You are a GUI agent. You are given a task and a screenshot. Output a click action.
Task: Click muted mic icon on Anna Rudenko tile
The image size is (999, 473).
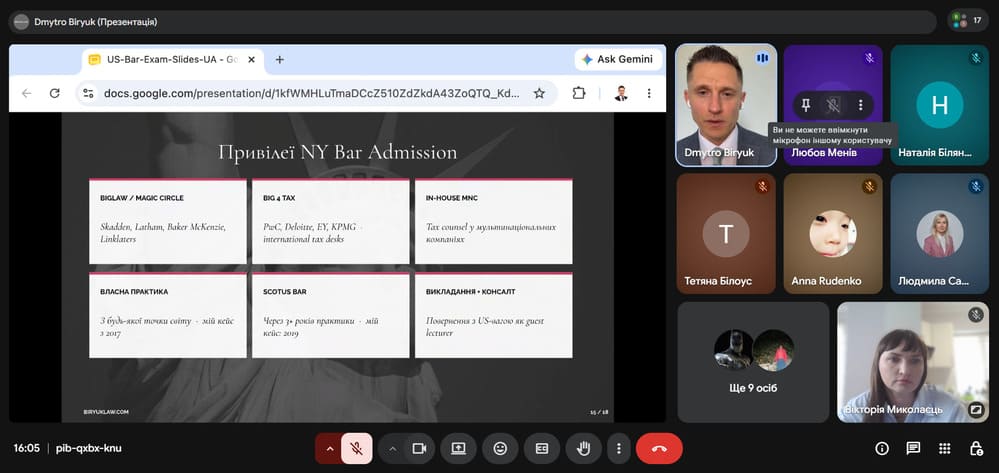(x=869, y=187)
